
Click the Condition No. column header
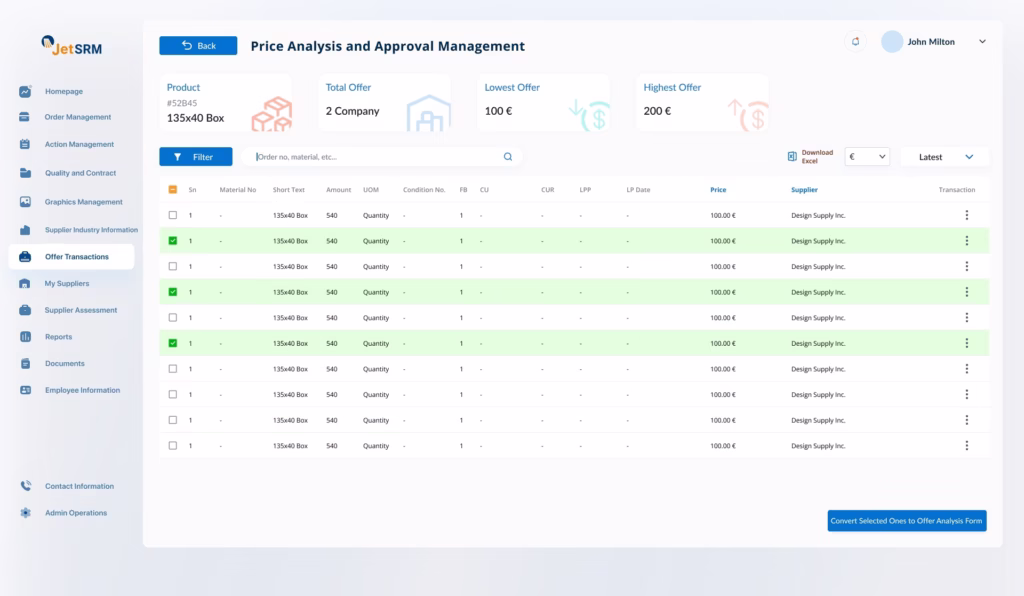[x=424, y=190]
